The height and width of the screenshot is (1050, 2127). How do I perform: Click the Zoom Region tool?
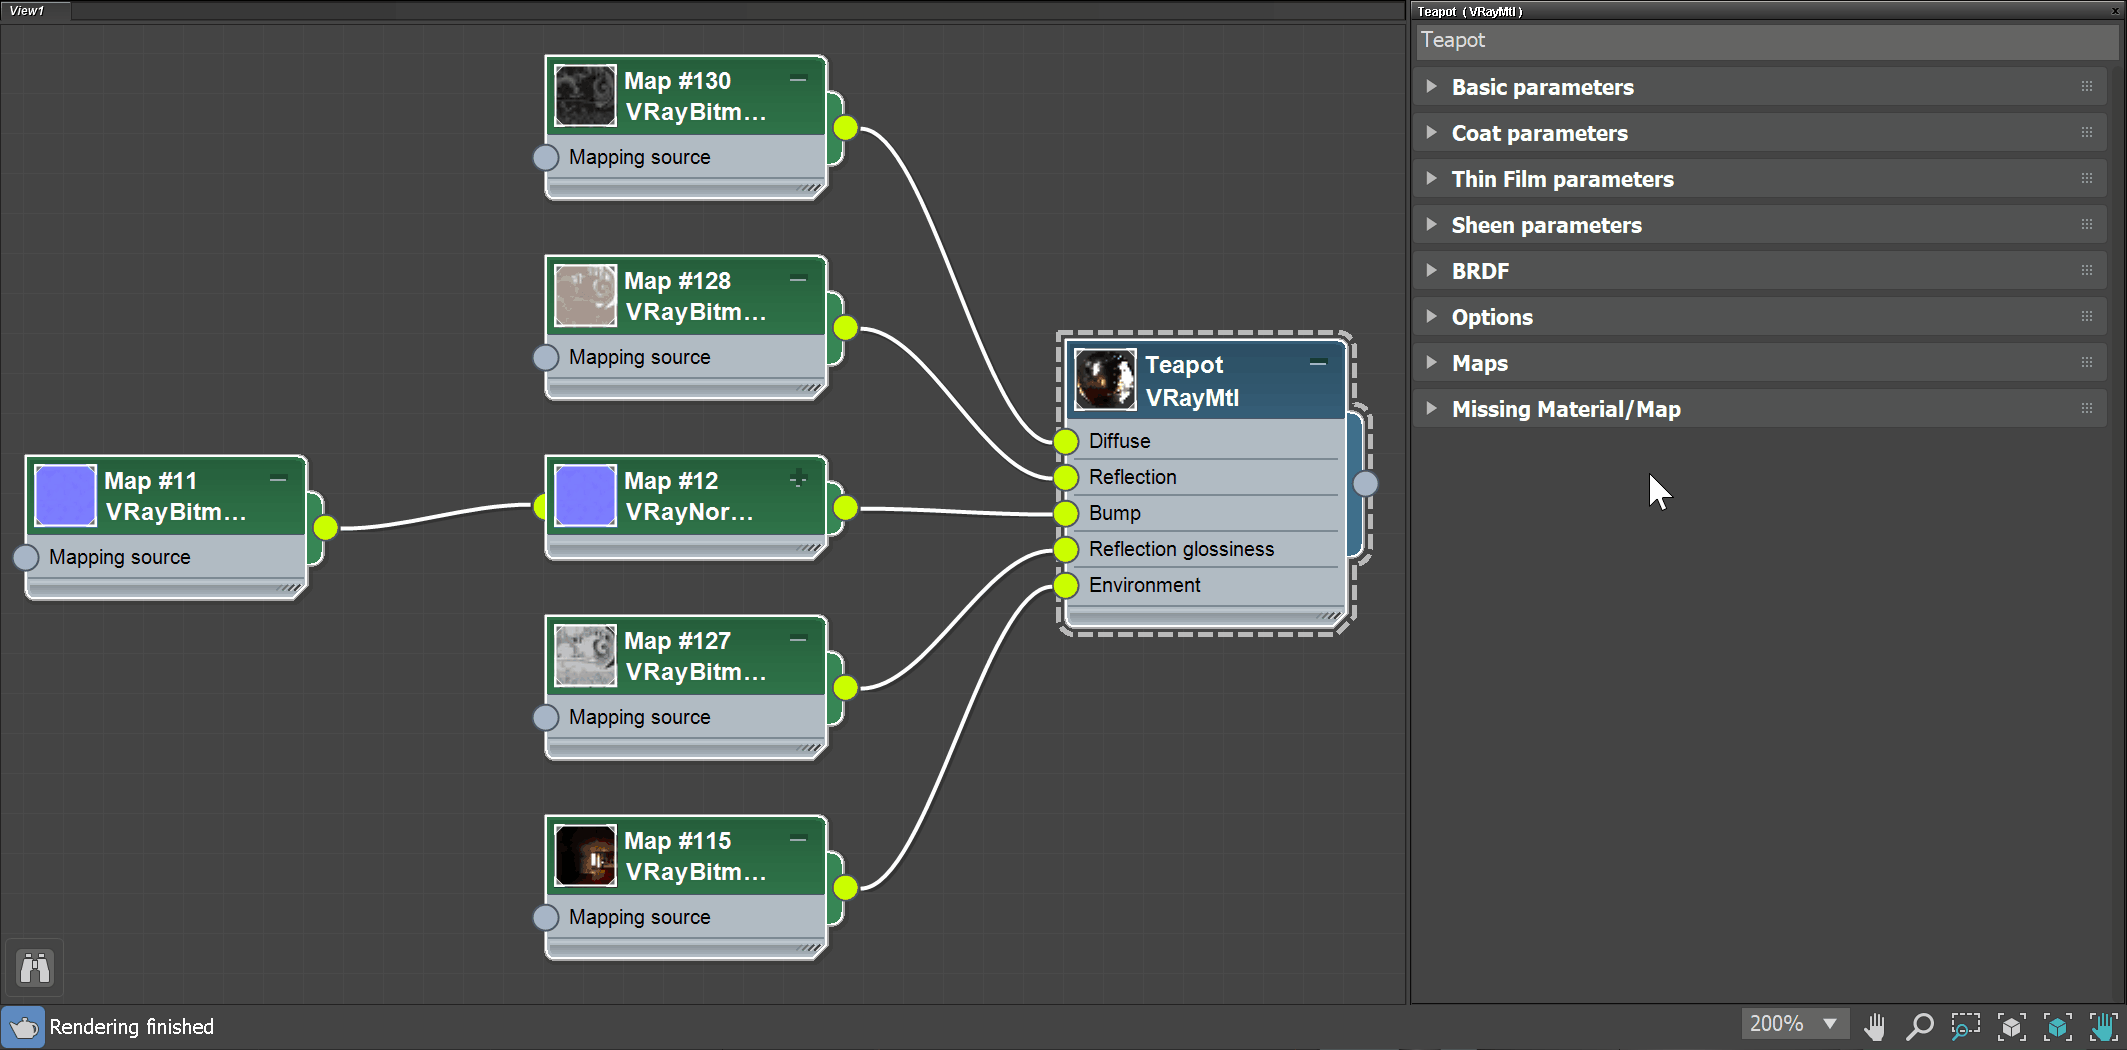[1965, 1026]
